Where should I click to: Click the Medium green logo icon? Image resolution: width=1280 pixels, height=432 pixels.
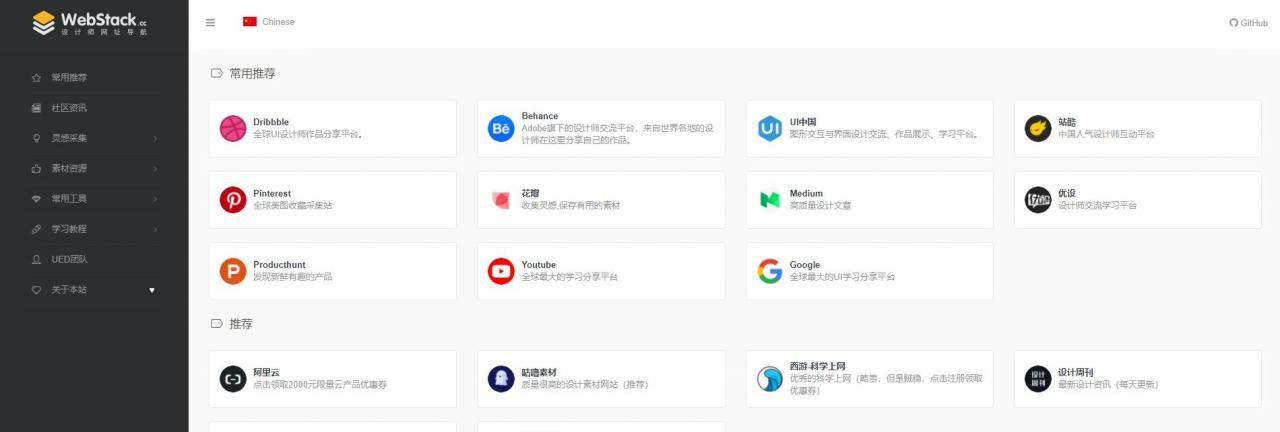point(769,200)
